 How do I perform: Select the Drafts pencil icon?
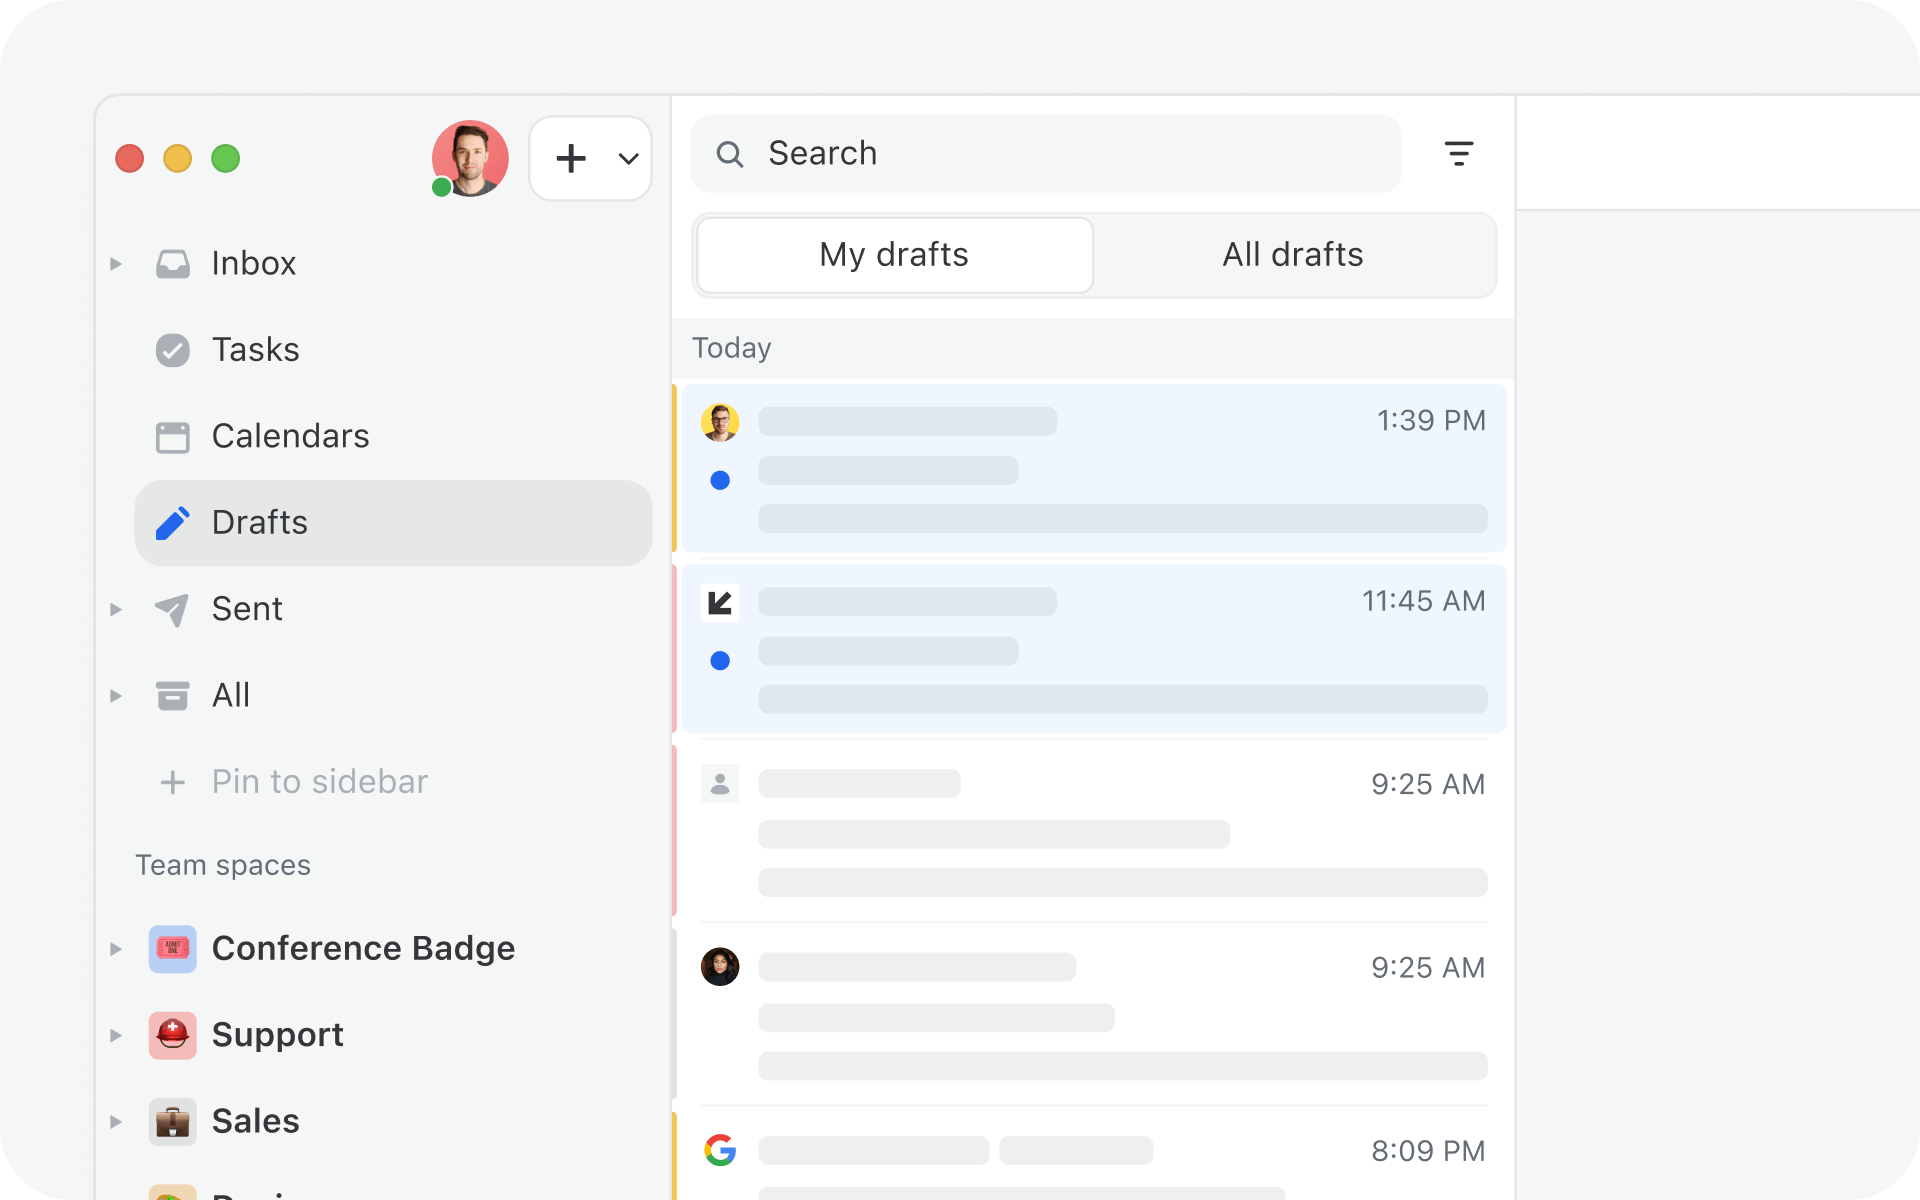click(x=172, y=523)
